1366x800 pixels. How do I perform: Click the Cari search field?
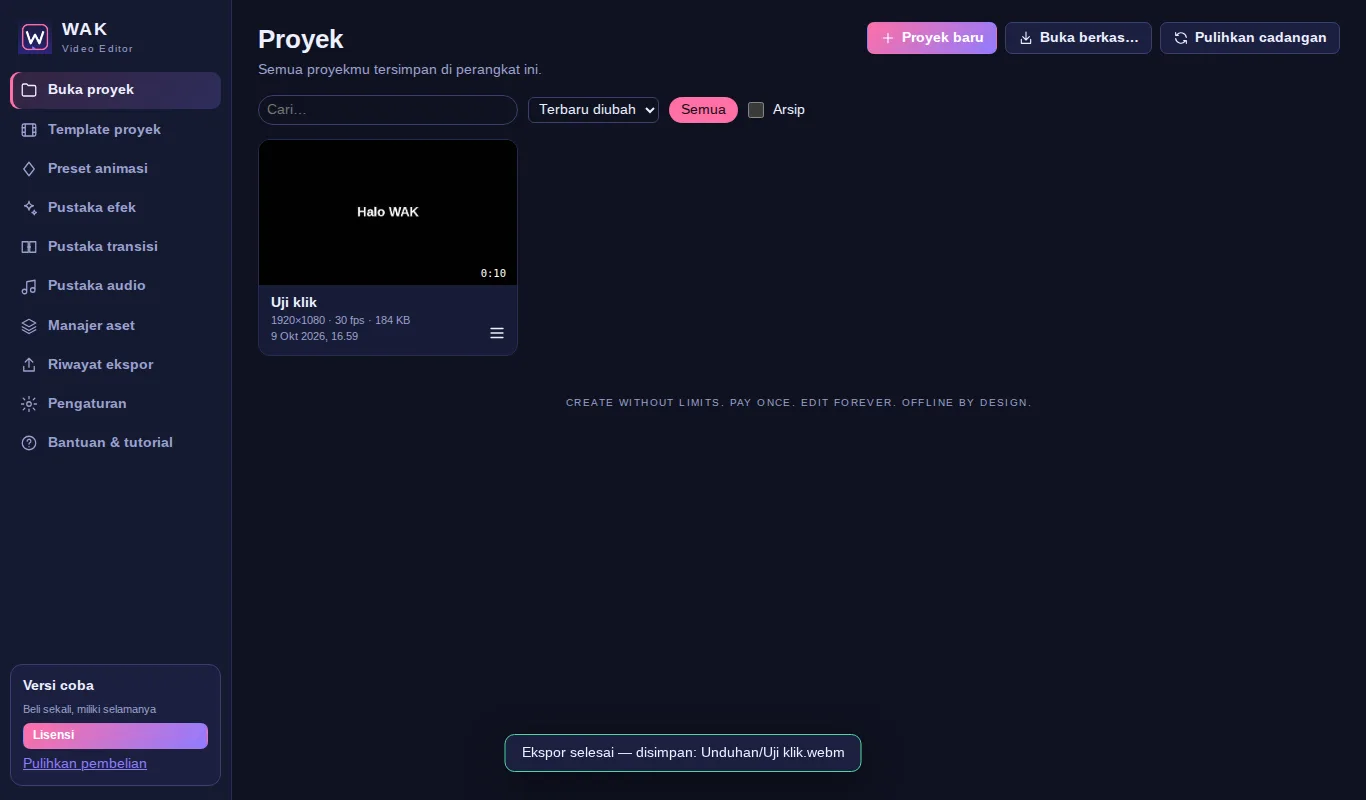pos(388,110)
